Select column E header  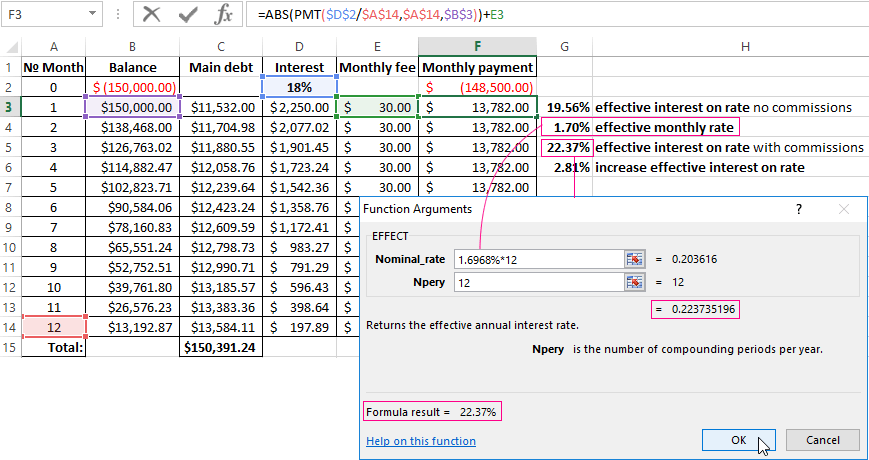pos(377,47)
